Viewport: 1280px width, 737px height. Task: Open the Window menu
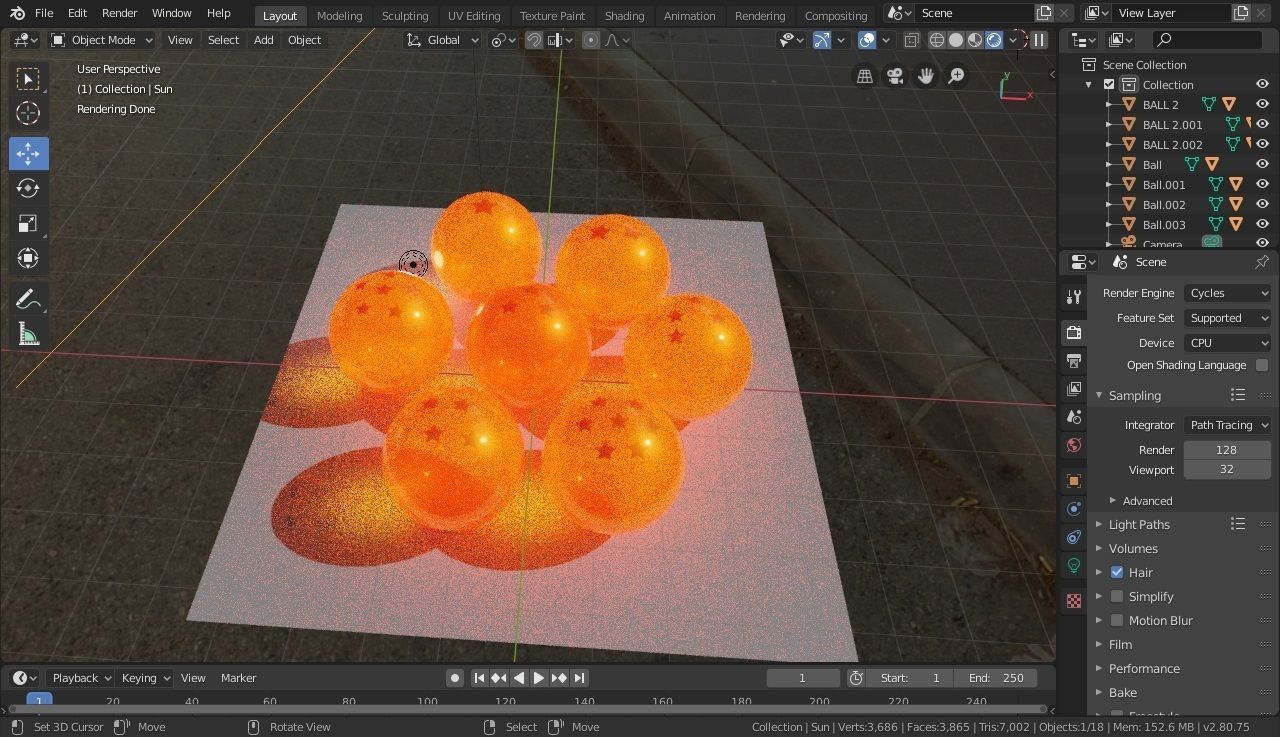pos(171,13)
